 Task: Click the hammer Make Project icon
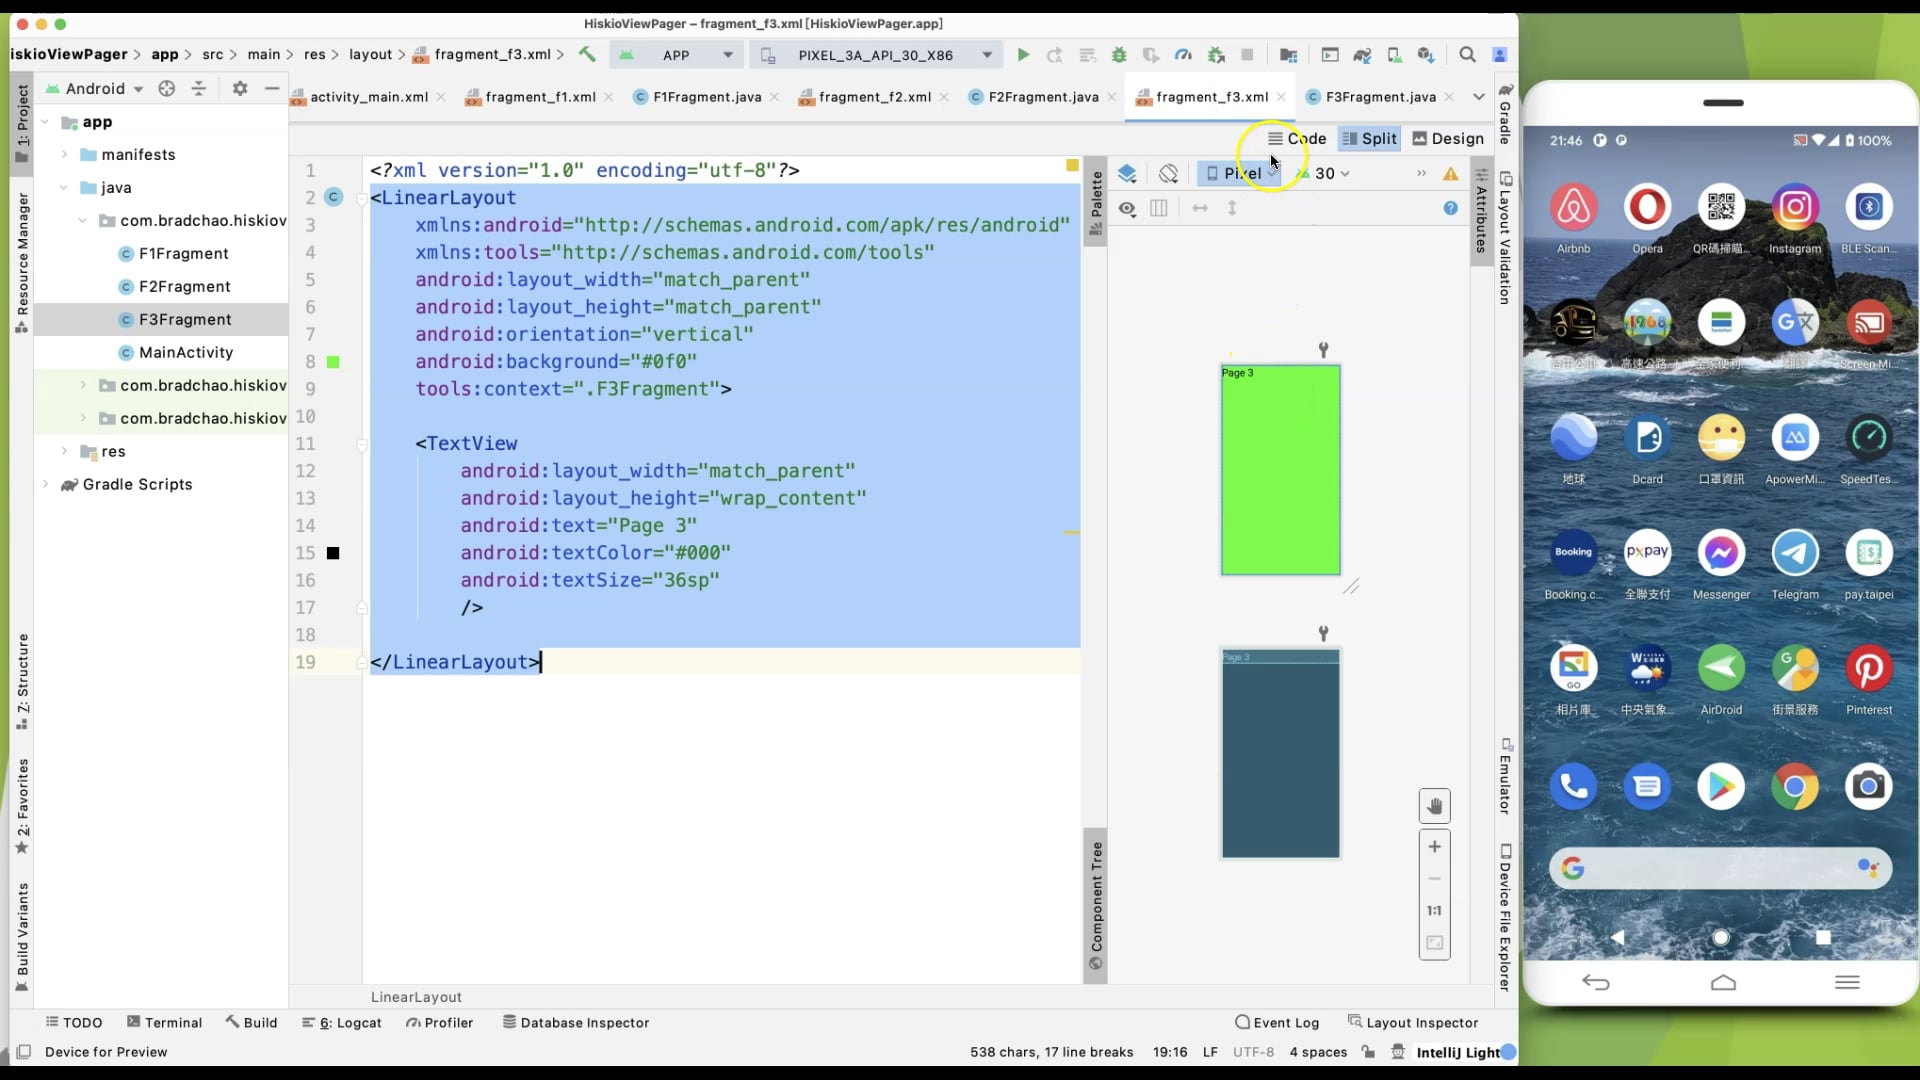pyautogui.click(x=587, y=55)
